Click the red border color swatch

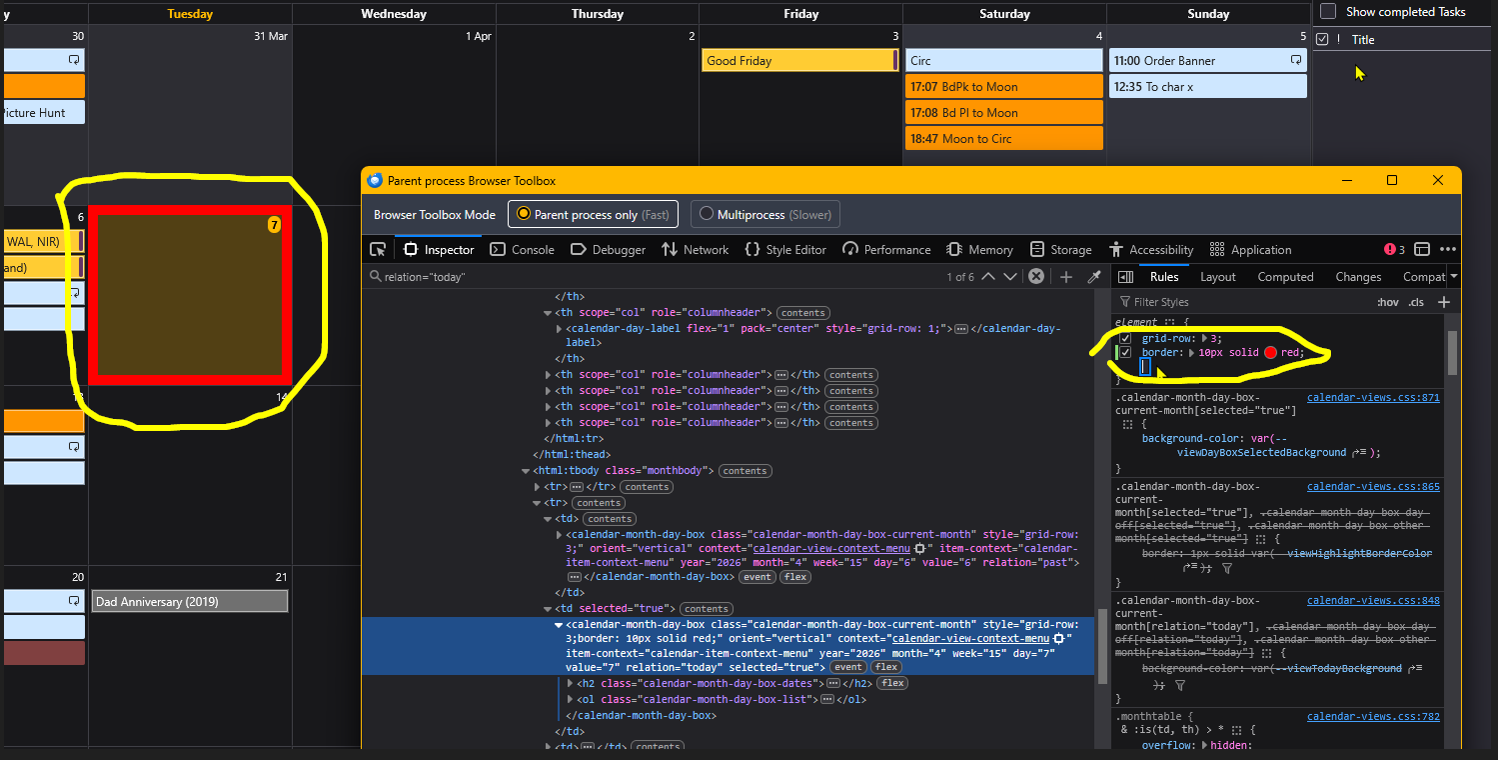1270,353
